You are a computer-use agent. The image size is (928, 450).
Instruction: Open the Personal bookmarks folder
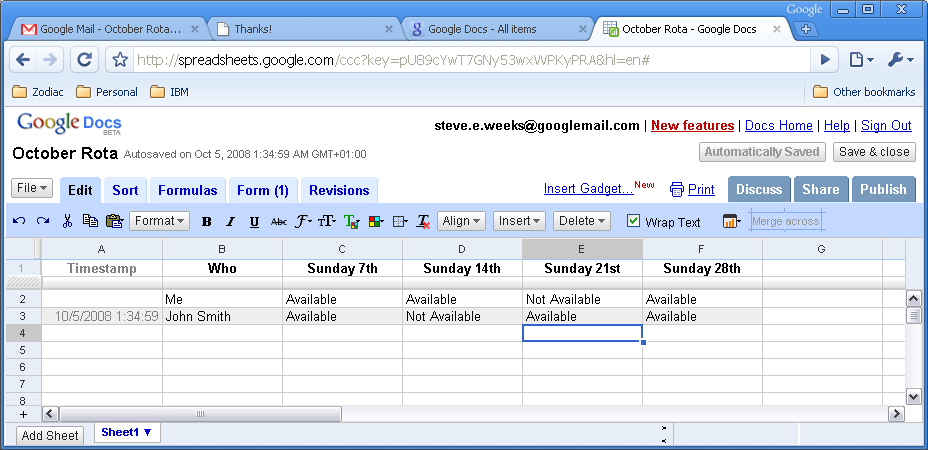(107, 92)
